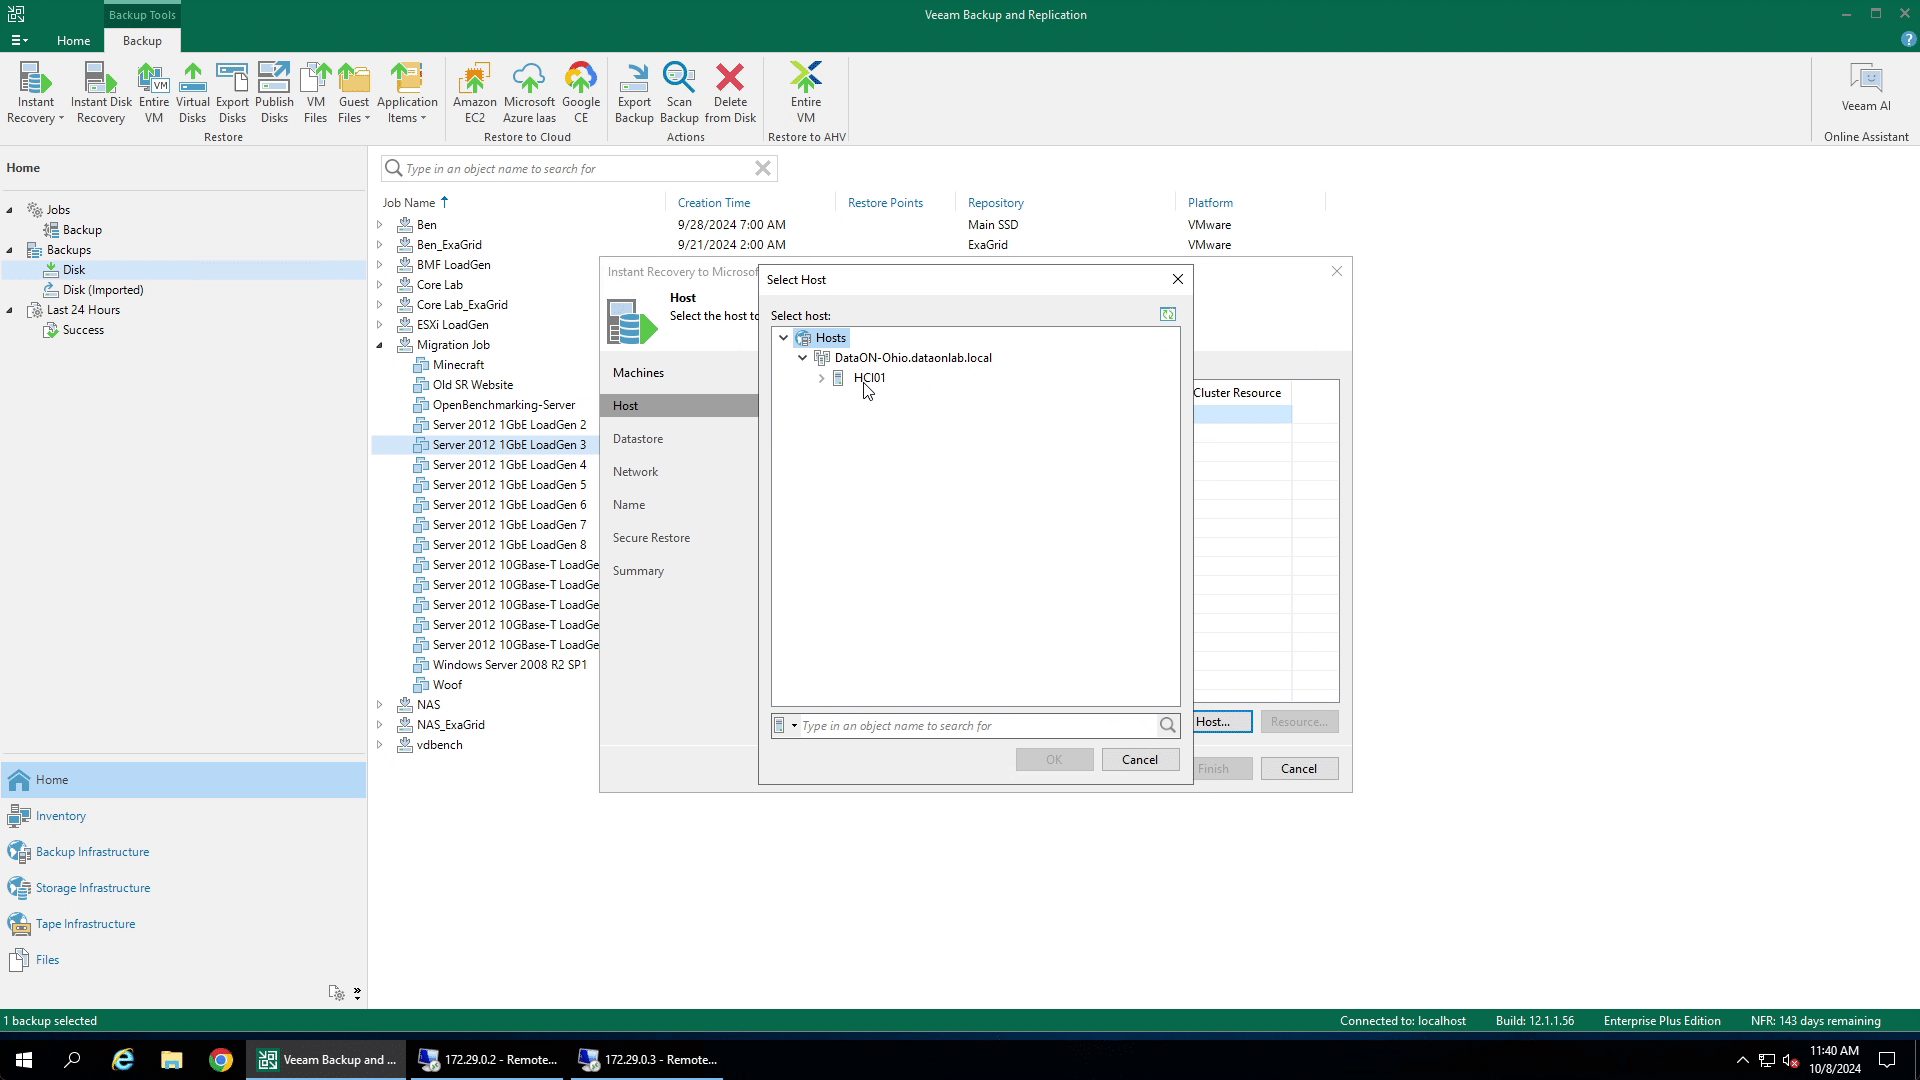Select Backup under Jobs node
1920x1080 pixels.
(x=82, y=230)
